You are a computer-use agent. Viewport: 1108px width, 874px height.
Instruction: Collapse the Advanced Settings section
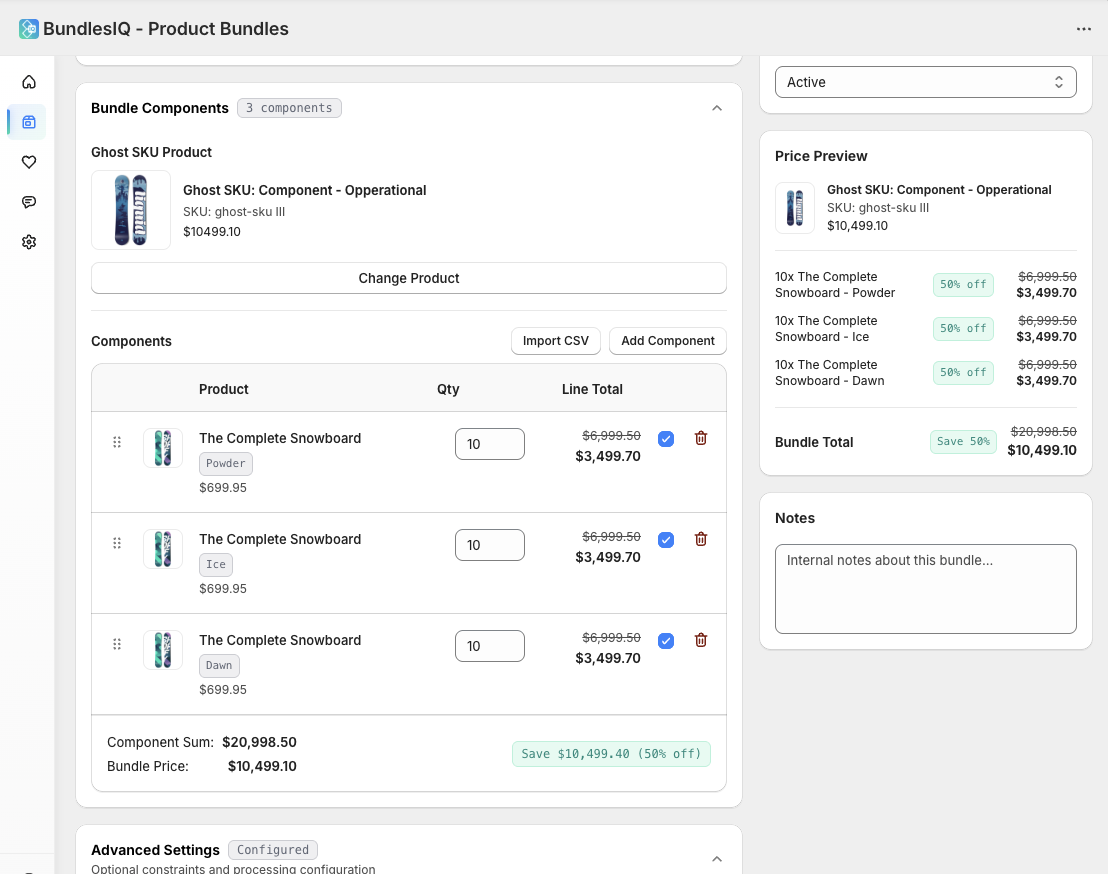tap(717, 858)
